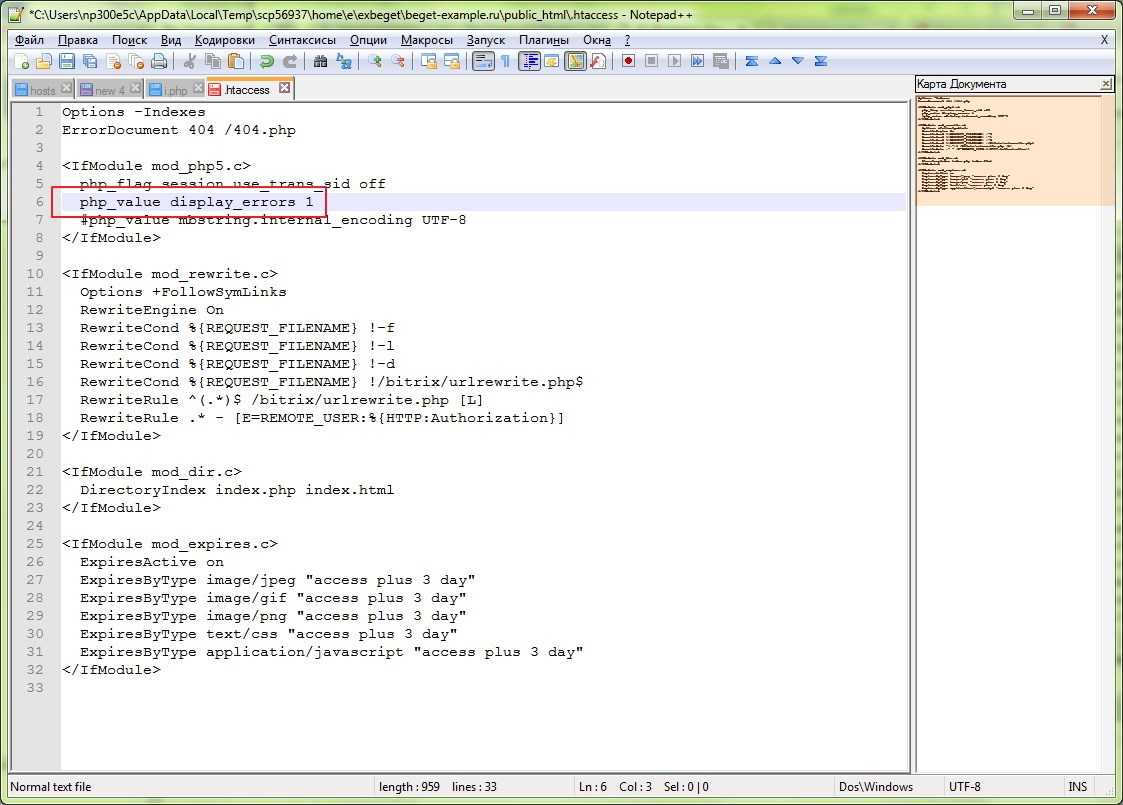Toggle the Document Map toolbar button

click(x=575, y=61)
